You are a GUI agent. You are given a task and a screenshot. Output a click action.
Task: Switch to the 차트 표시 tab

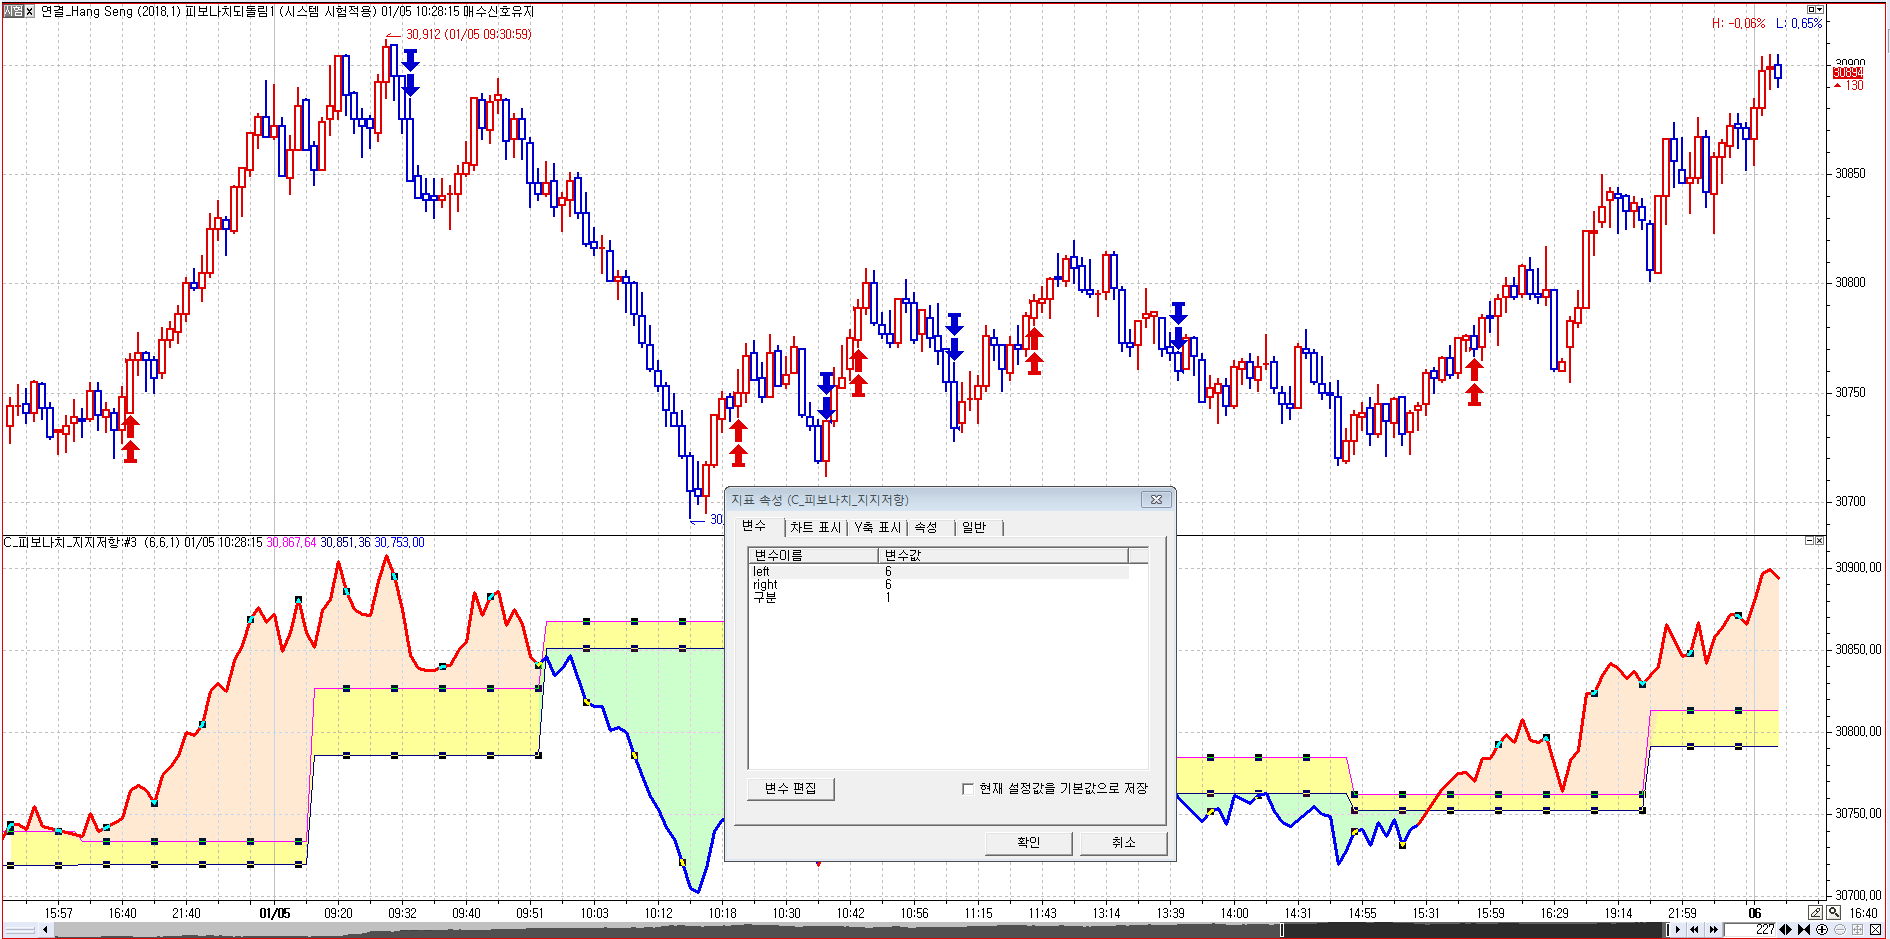(816, 527)
